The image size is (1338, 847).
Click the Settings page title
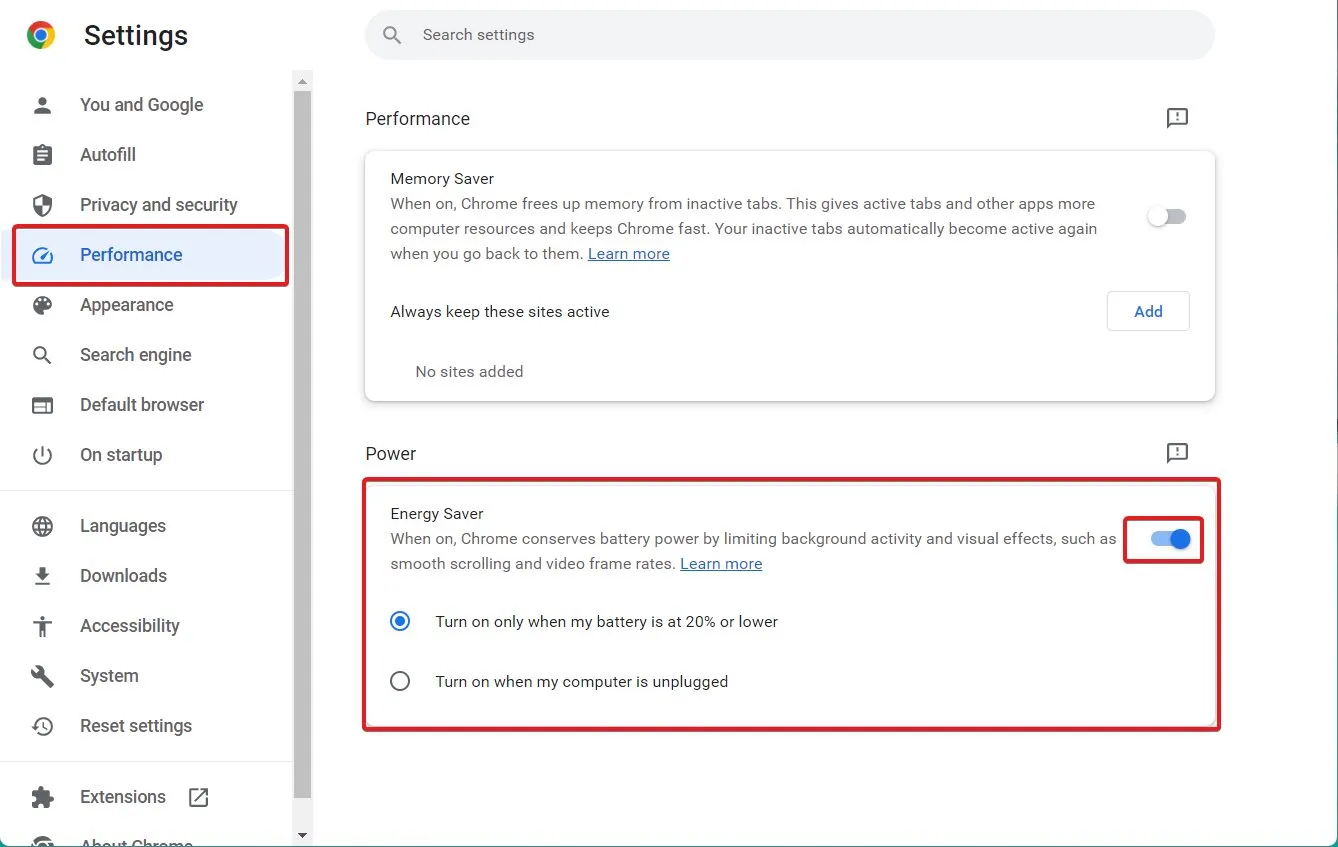(136, 36)
